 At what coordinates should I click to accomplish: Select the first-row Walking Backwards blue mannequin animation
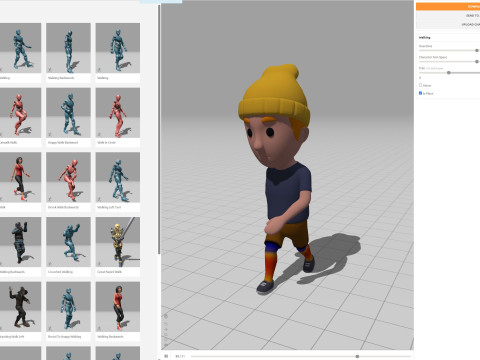click(68, 52)
